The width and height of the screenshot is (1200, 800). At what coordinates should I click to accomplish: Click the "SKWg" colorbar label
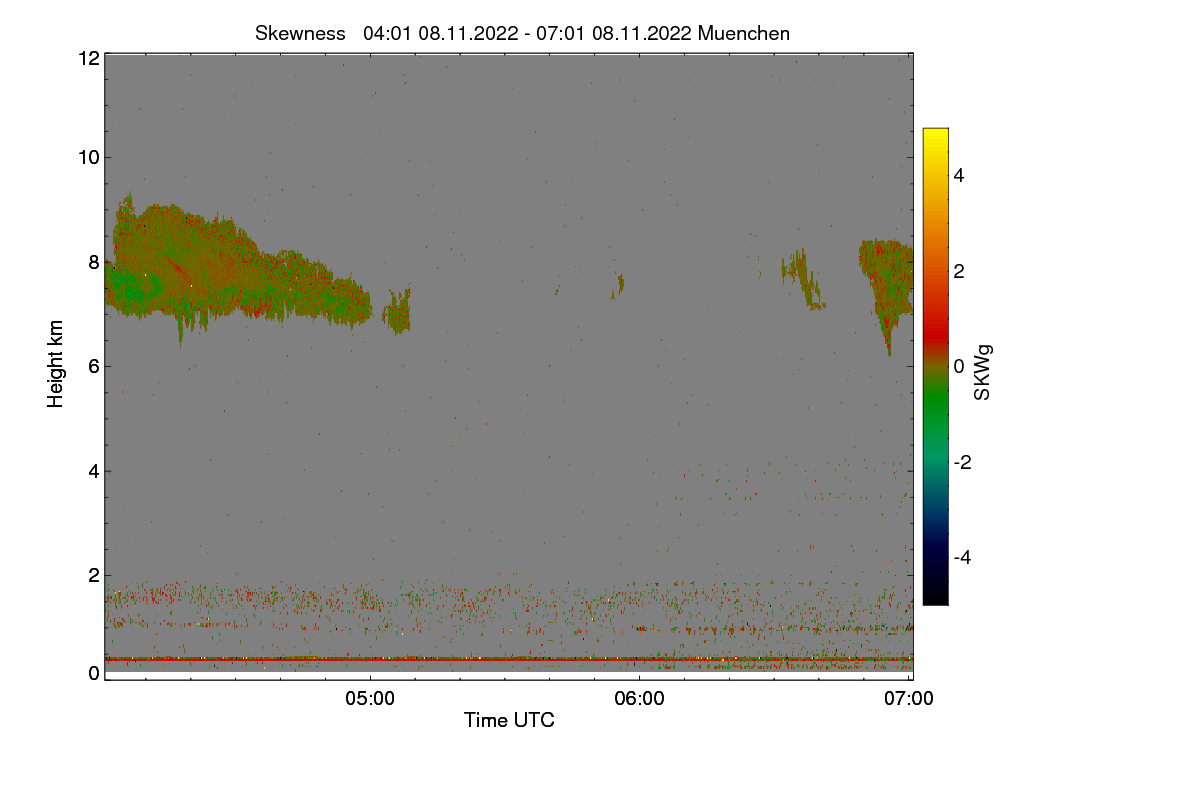click(x=983, y=371)
